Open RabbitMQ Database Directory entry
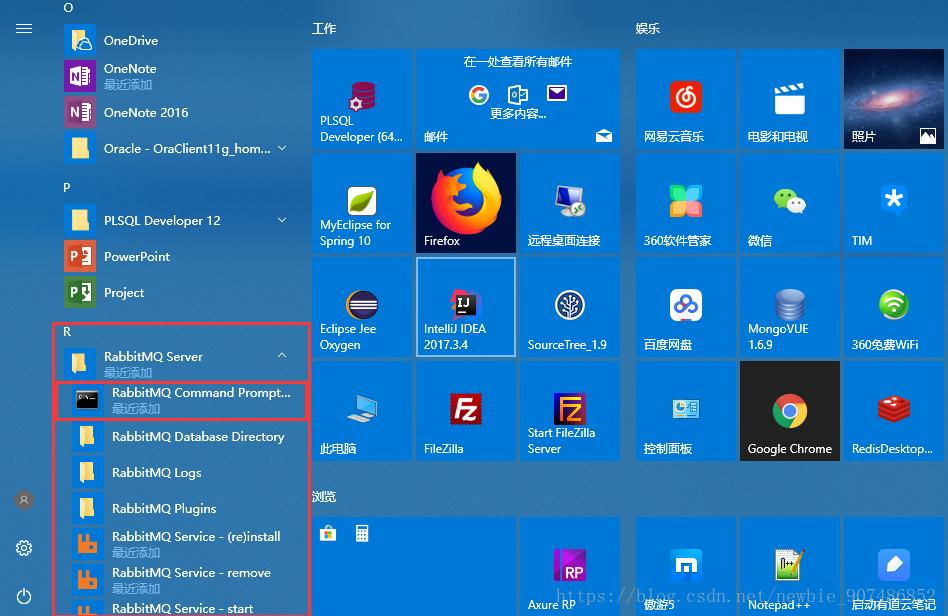The image size is (948, 616). (x=184, y=436)
